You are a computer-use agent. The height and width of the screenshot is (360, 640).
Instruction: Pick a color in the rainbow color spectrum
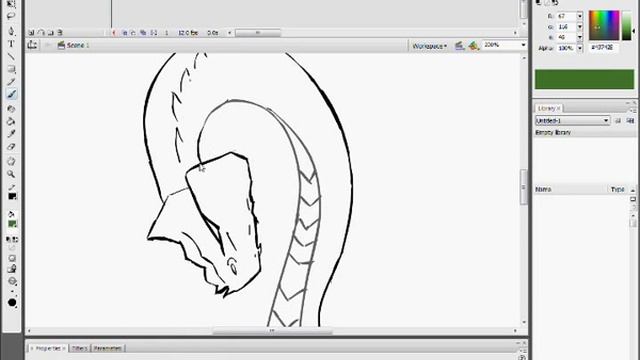coord(604,25)
